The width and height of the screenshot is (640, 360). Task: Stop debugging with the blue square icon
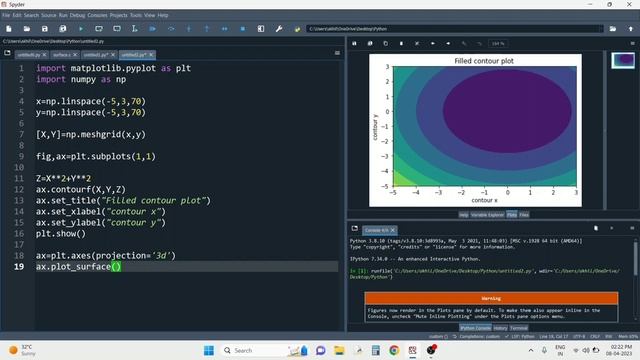[242, 29]
